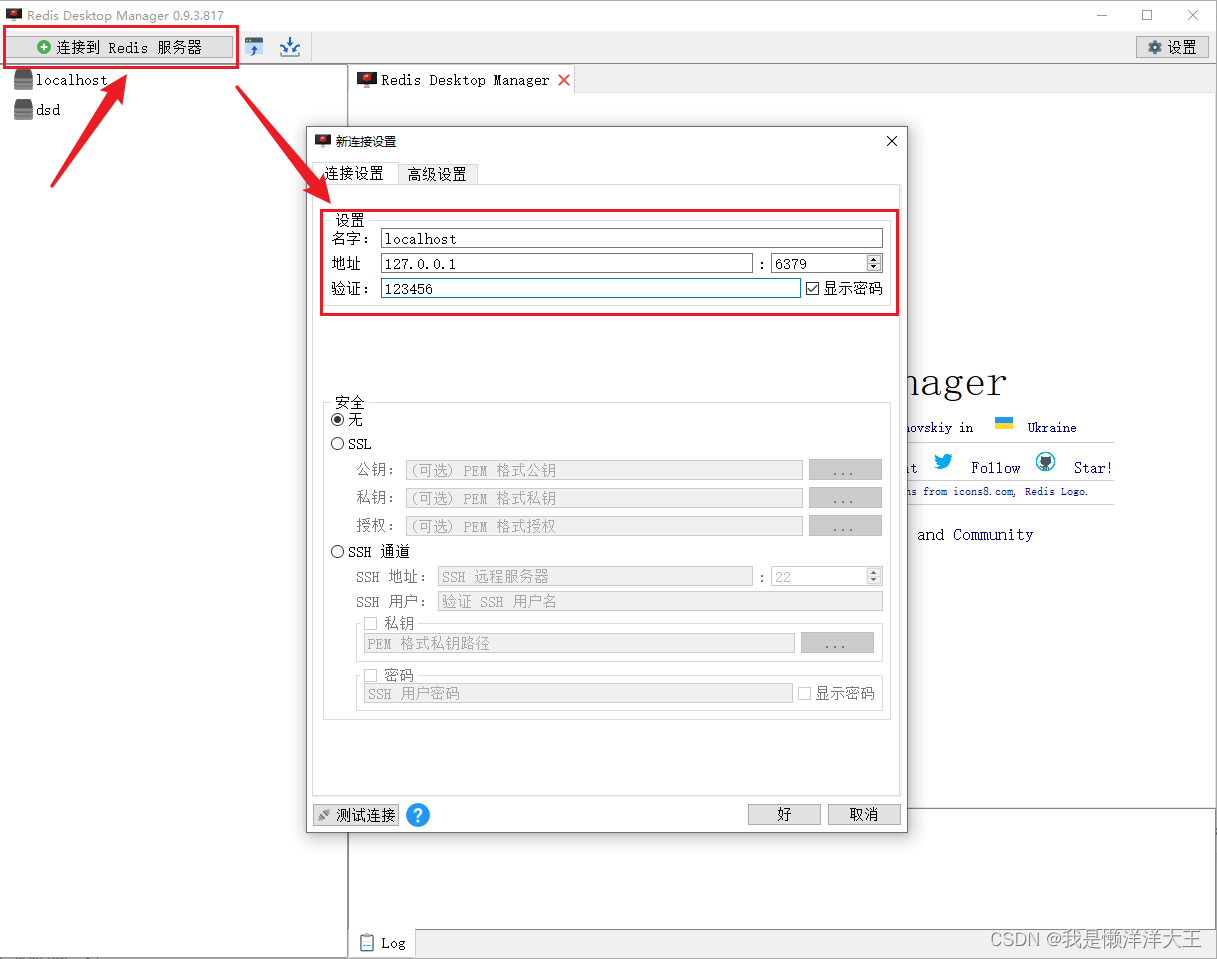The image size is (1217, 959).
Task: Select the SSH 通道 radio button
Action: coord(337,551)
